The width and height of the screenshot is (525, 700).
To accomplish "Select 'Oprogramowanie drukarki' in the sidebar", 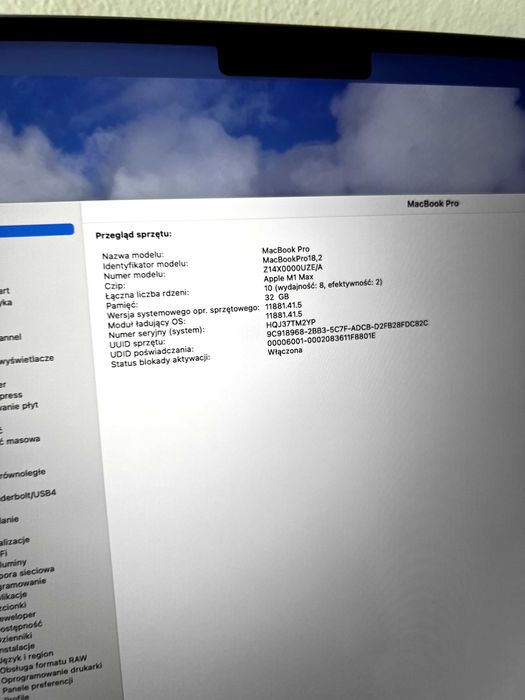I will pyautogui.click(x=51, y=674).
